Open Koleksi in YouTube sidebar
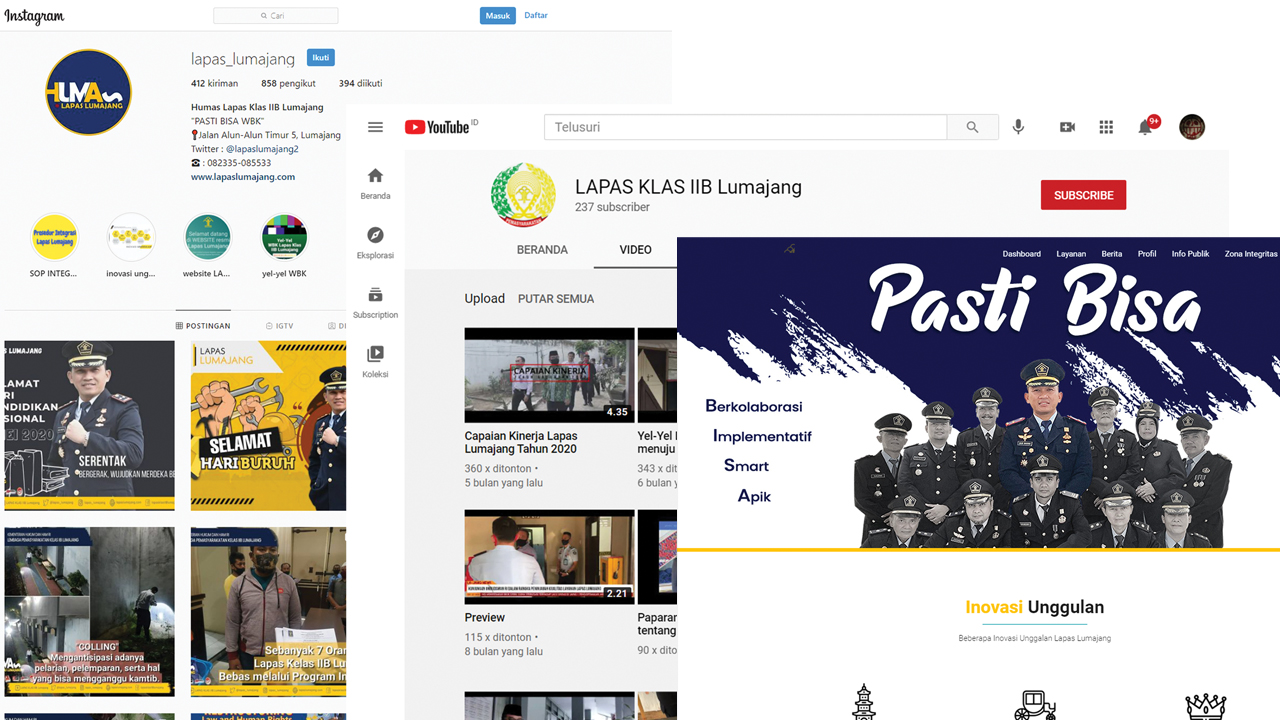The height and width of the screenshot is (720, 1280). (x=375, y=362)
